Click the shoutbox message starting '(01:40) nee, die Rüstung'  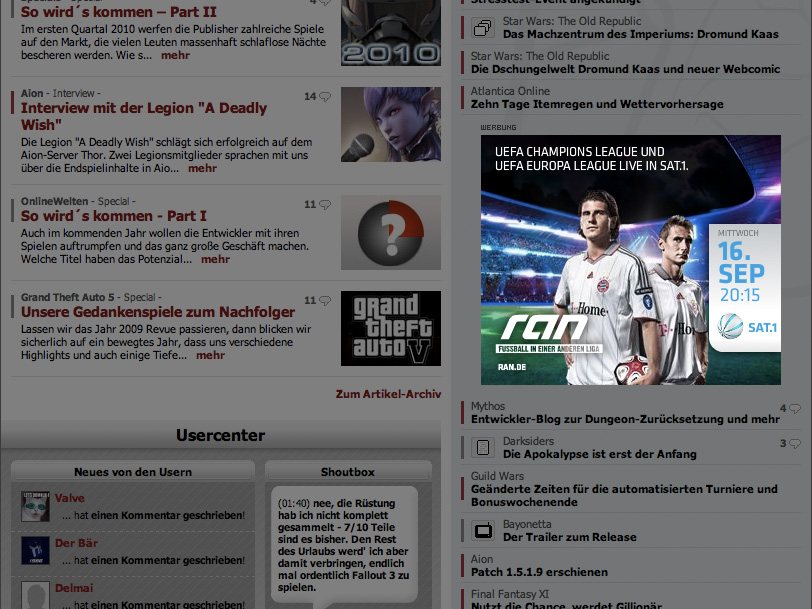click(x=344, y=545)
